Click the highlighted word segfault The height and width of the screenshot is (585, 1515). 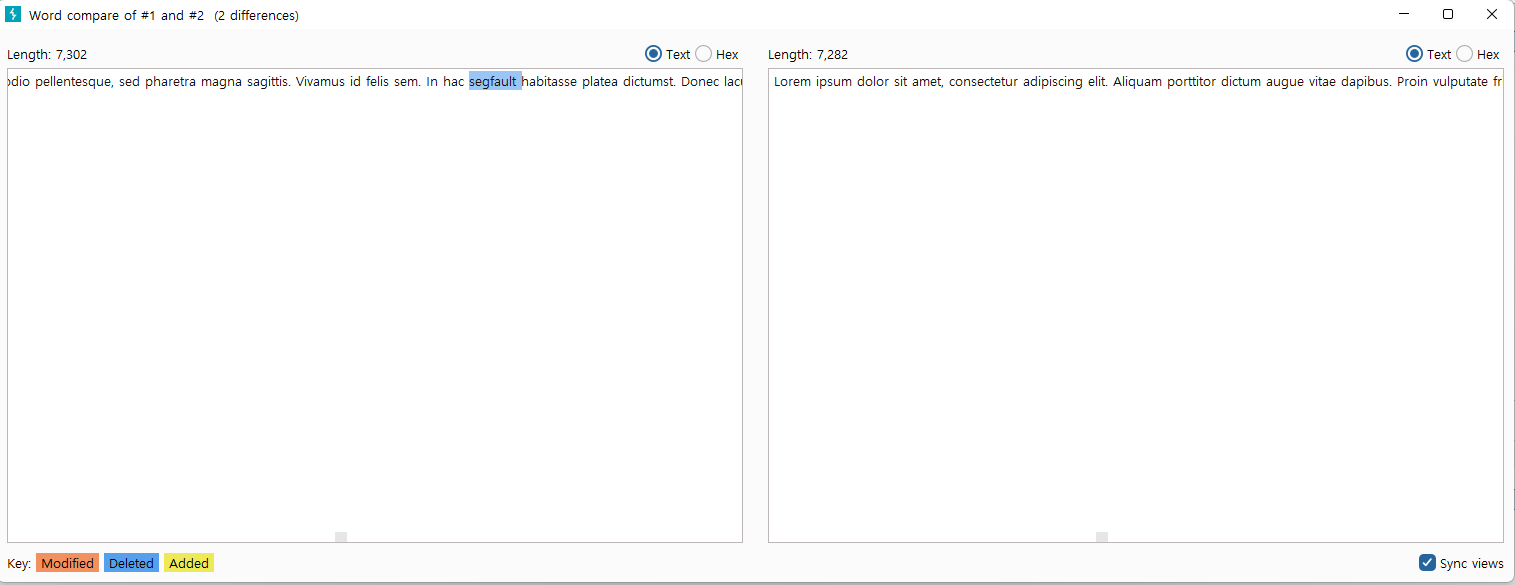(x=493, y=82)
